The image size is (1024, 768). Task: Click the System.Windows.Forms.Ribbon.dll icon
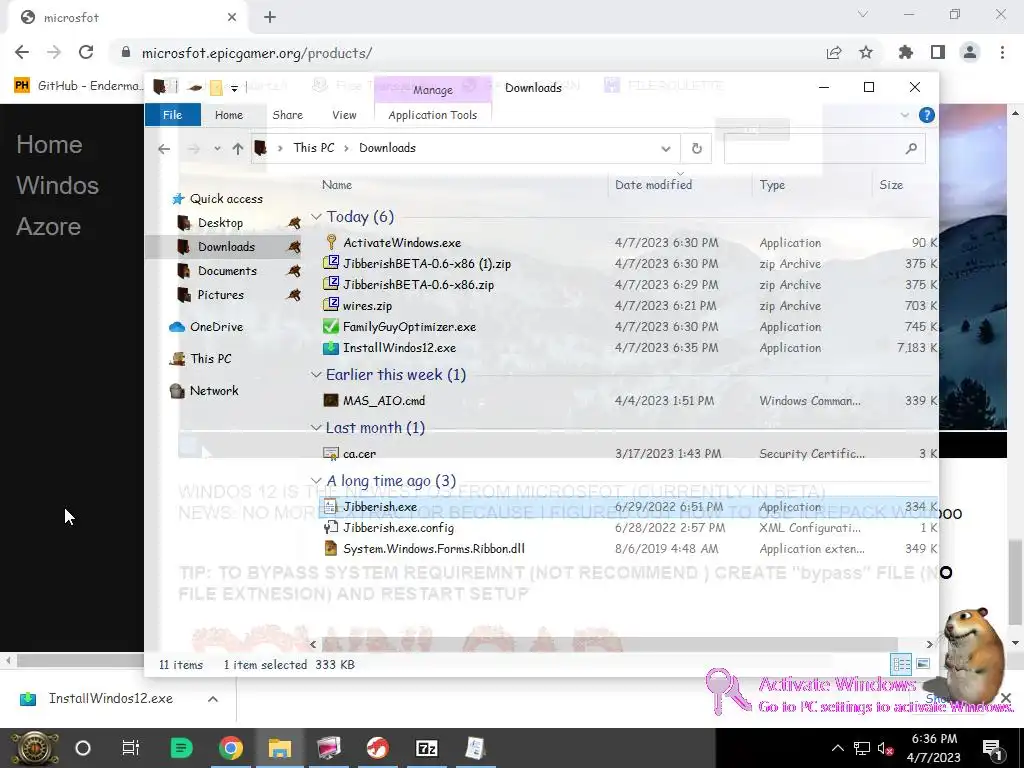[x=331, y=548]
